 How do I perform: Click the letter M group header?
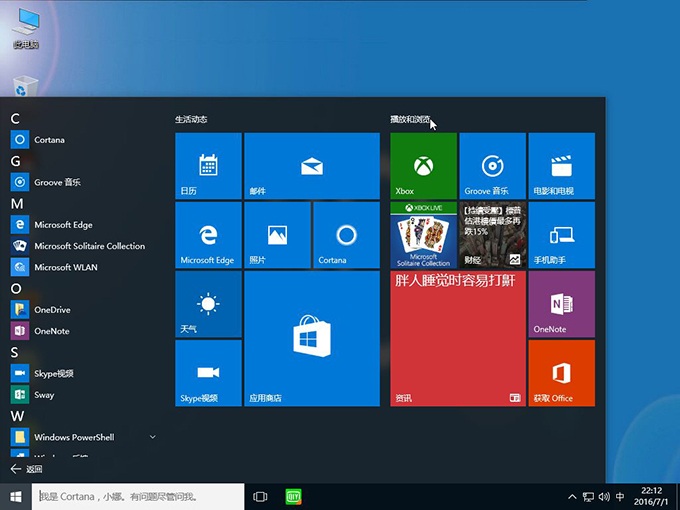click(16, 203)
